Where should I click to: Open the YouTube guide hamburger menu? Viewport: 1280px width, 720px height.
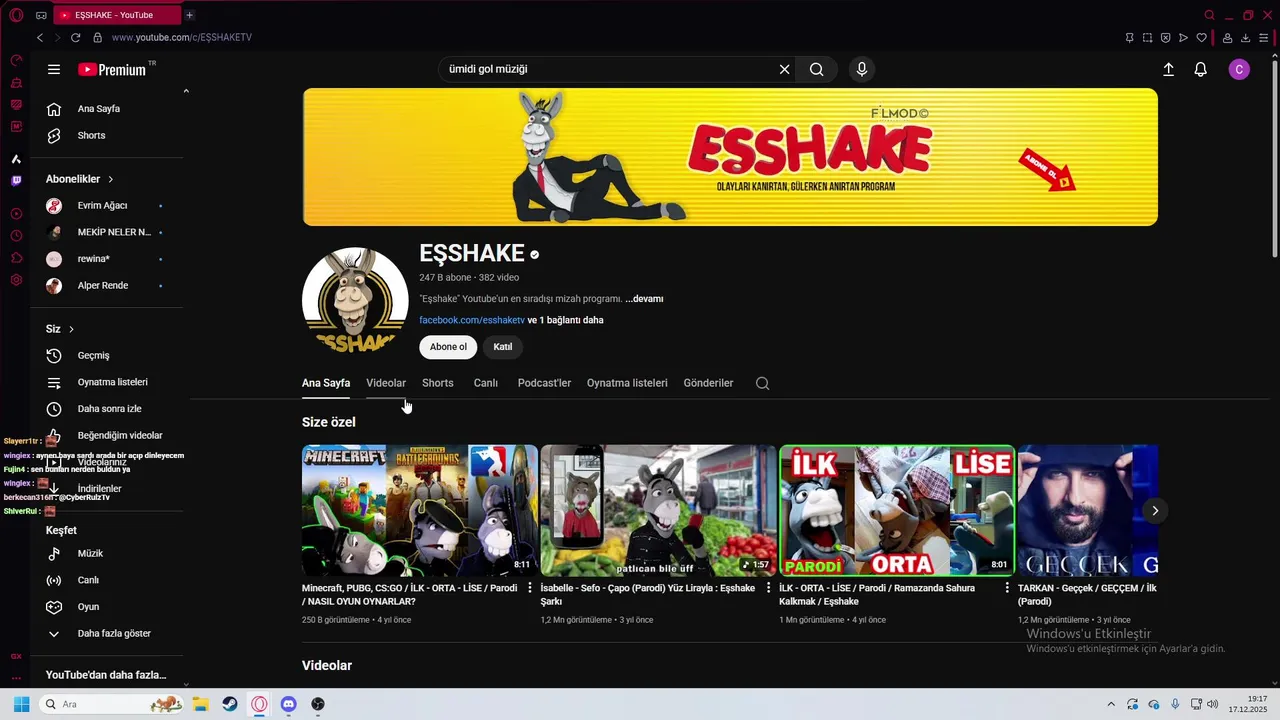(54, 70)
